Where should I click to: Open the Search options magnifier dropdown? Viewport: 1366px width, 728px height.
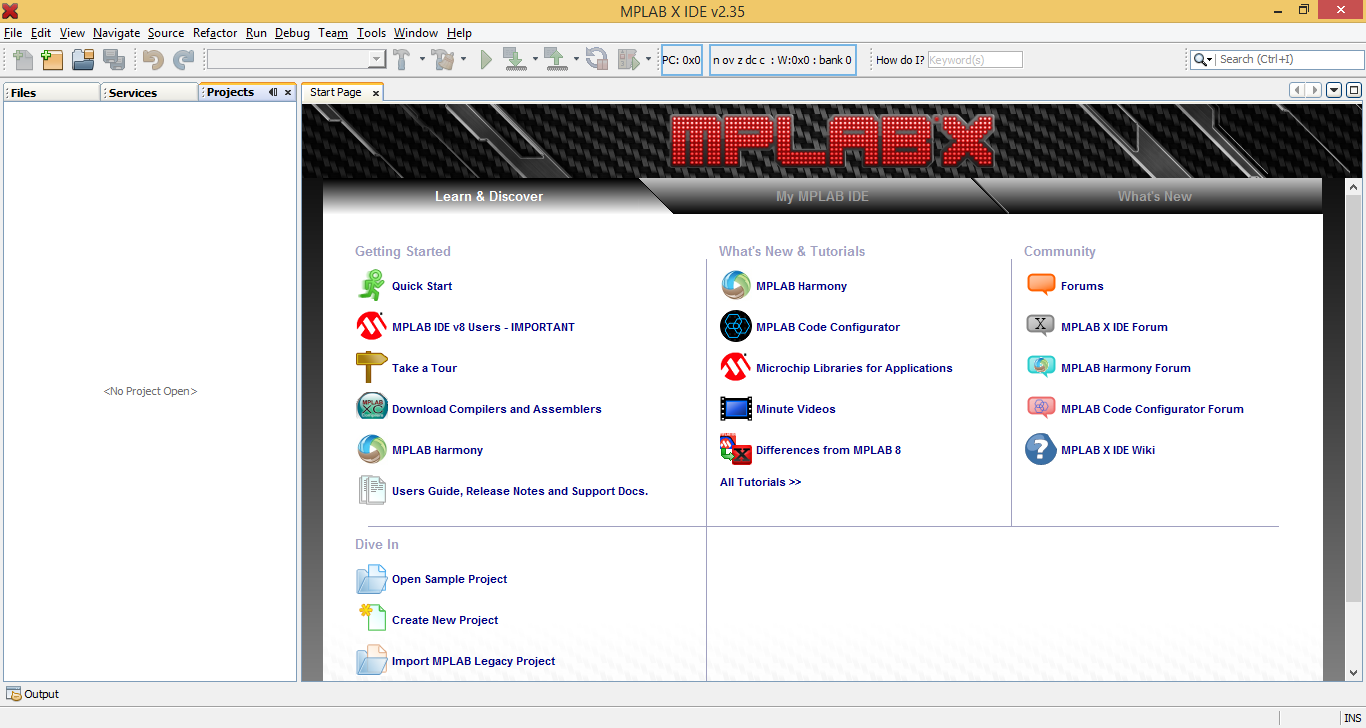pos(1203,60)
